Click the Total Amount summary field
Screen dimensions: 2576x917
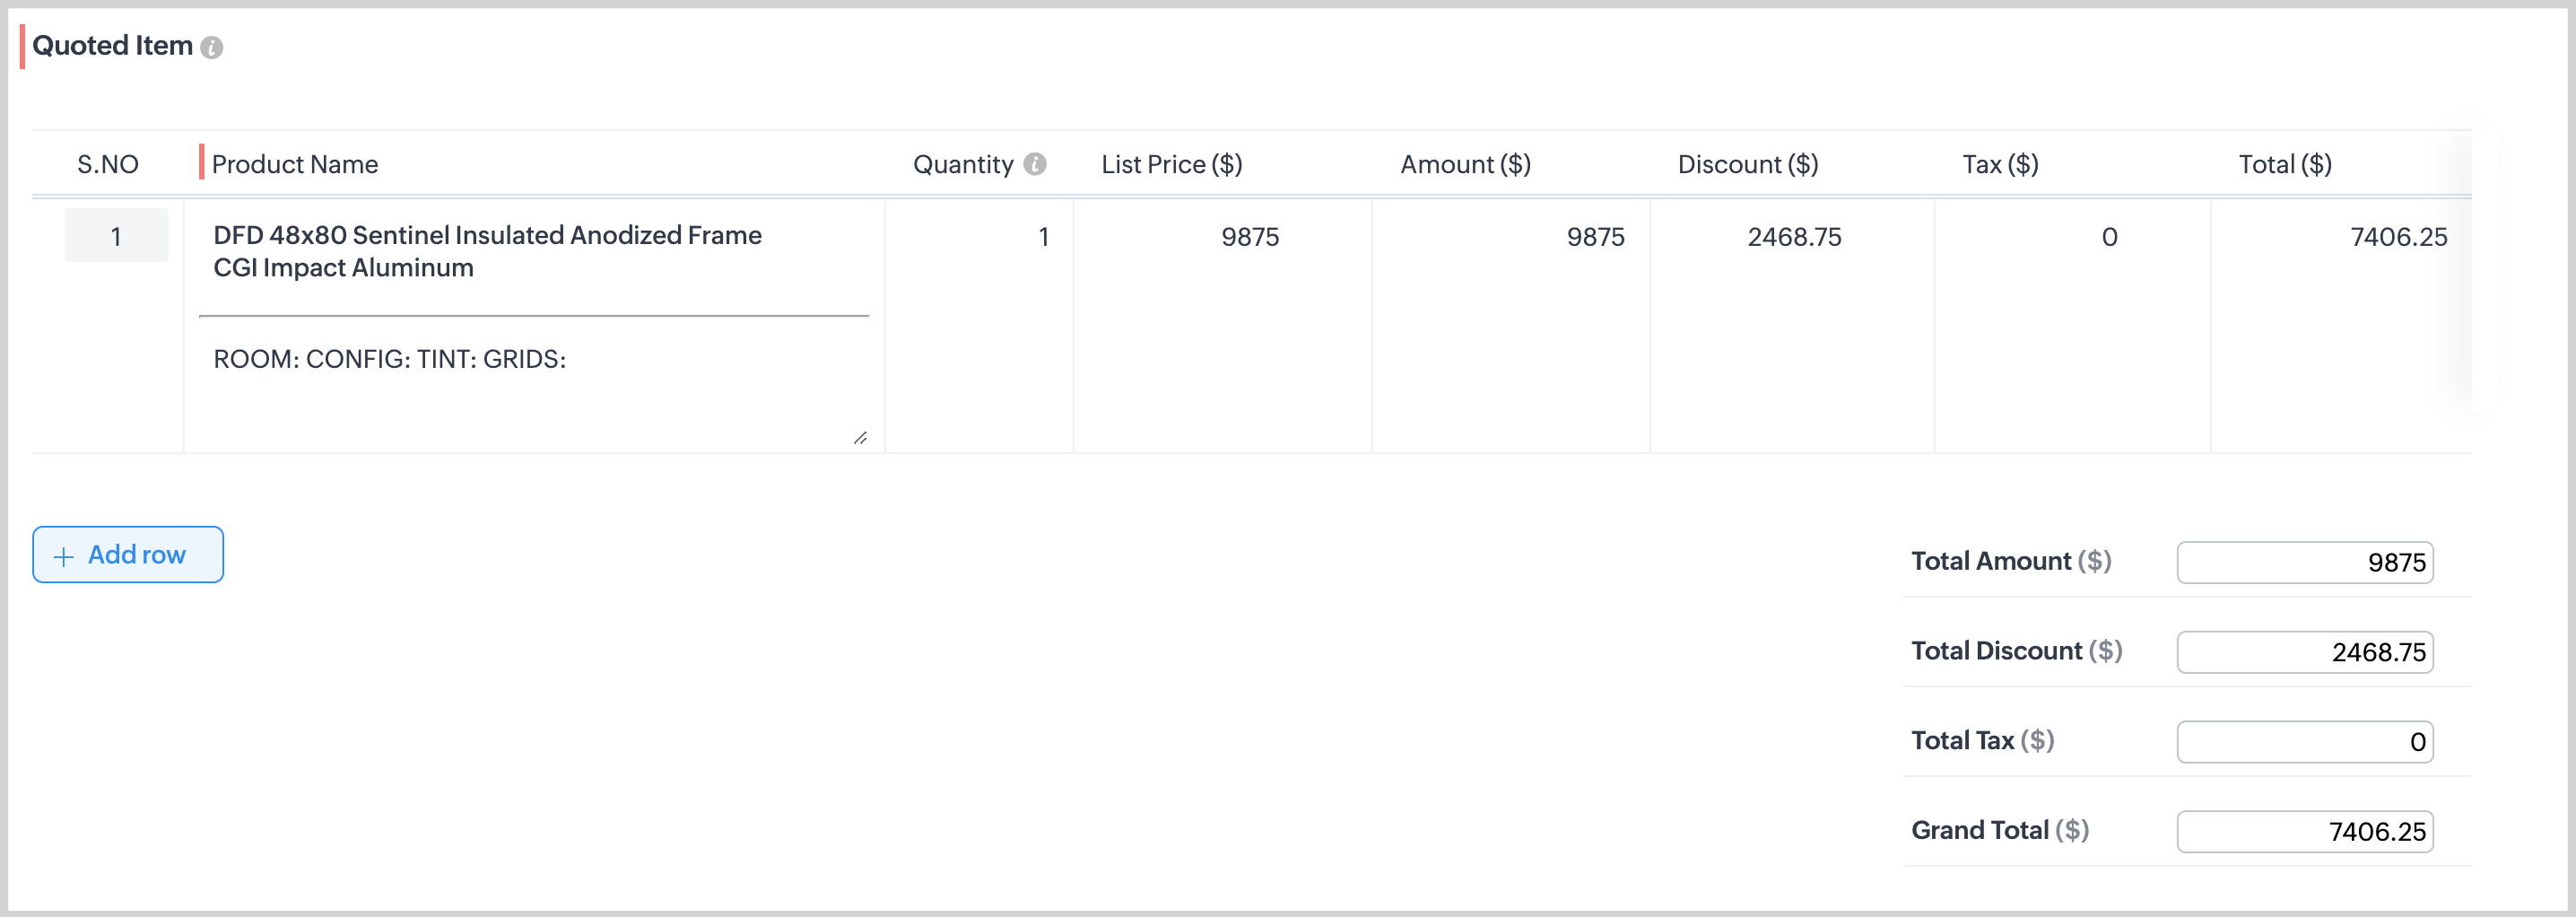2304,562
